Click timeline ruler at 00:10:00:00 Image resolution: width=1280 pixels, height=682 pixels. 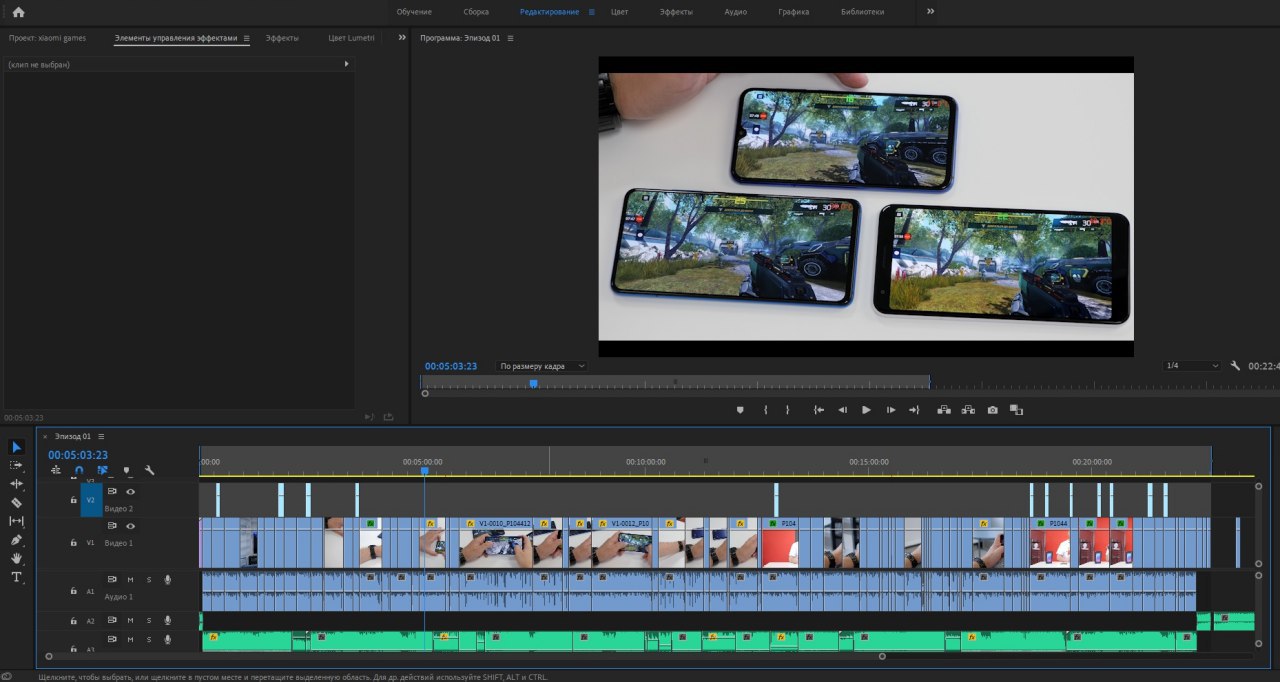click(x=646, y=462)
